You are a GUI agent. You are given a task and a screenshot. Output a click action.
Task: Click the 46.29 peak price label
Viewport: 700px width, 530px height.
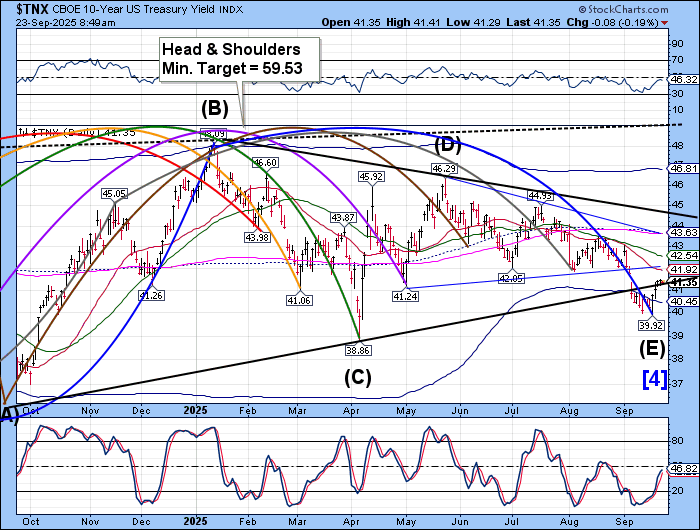(x=444, y=168)
